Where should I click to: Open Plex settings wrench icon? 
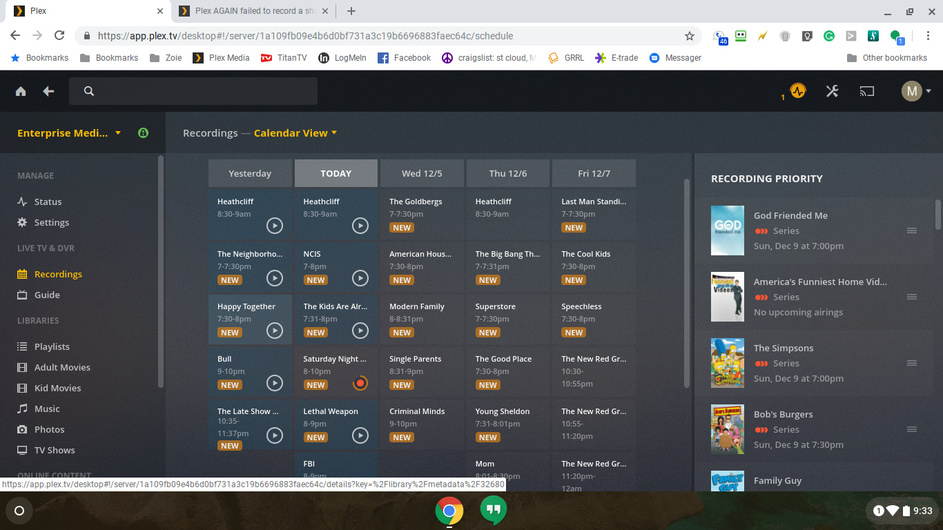[x=832, y=91]
